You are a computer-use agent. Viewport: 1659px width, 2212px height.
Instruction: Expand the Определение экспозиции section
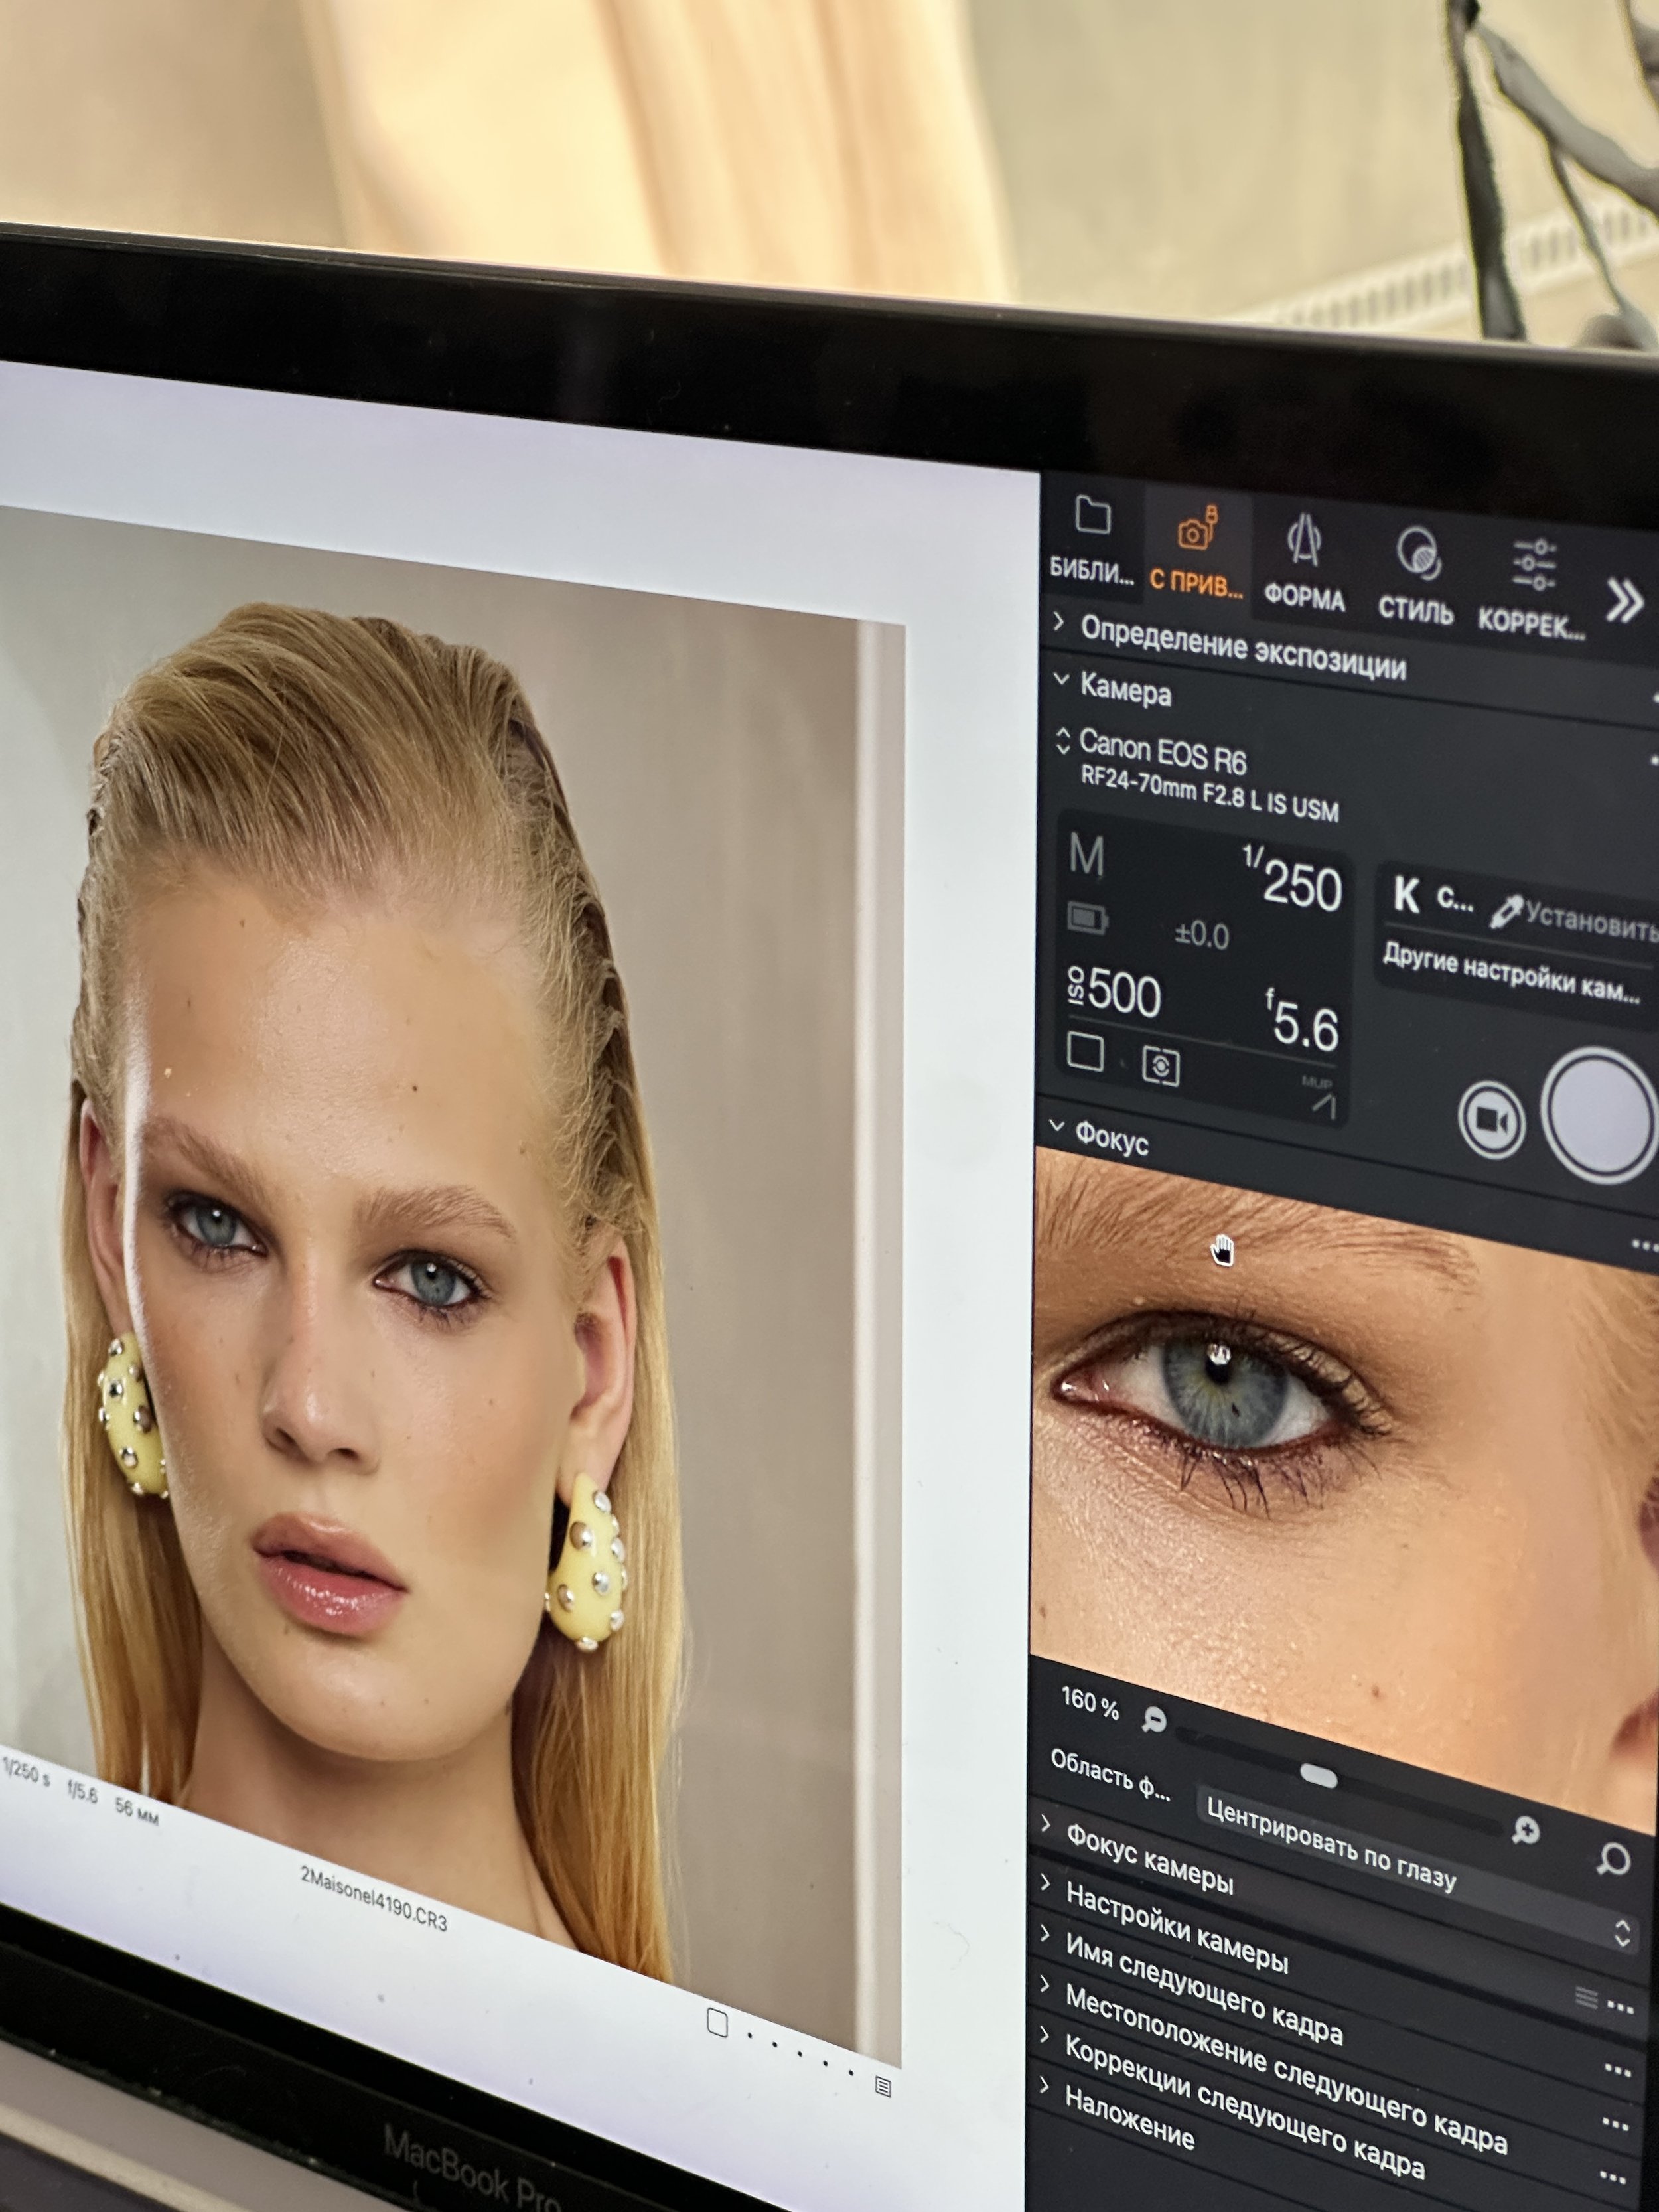tap(1060, 623)
